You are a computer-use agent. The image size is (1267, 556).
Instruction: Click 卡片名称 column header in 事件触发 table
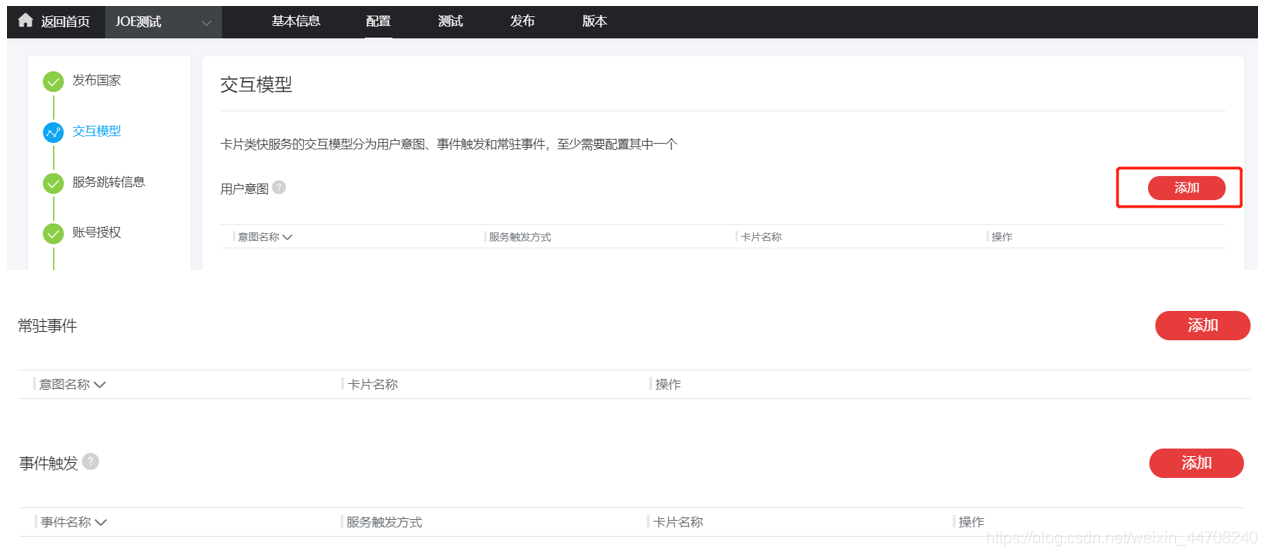coord(678,522)
